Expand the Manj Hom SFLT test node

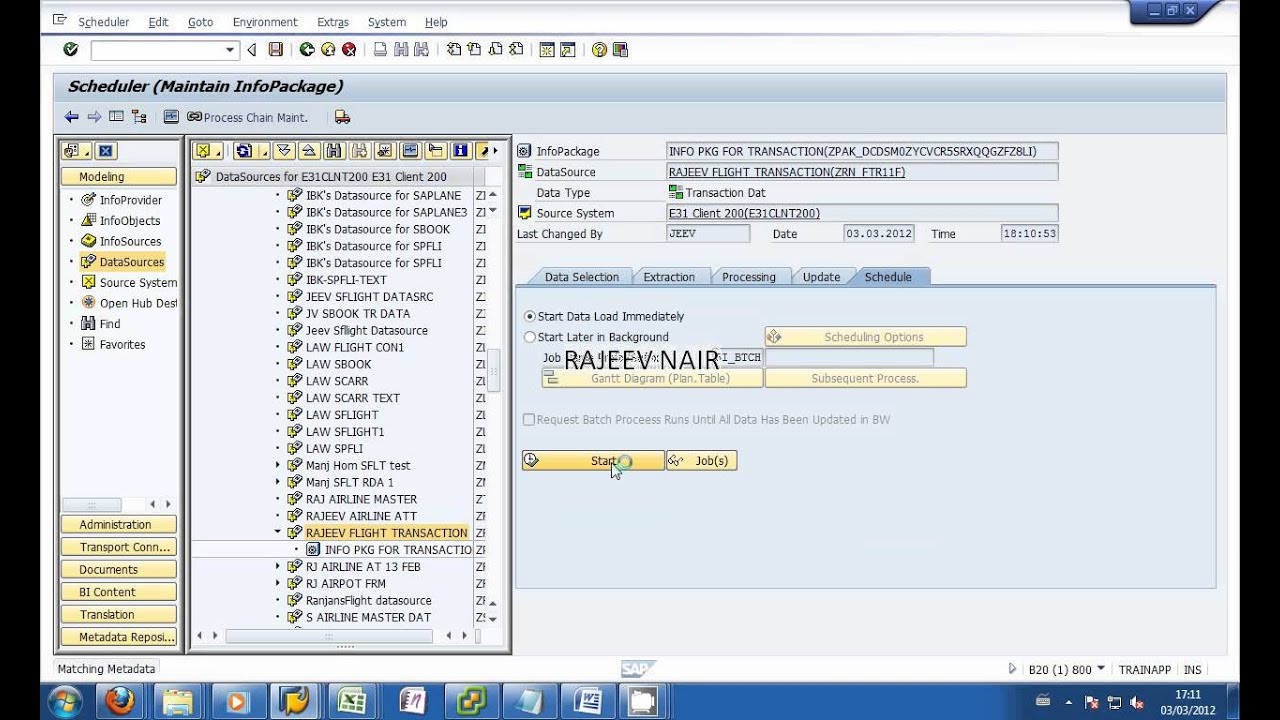(x=279, y=465)
